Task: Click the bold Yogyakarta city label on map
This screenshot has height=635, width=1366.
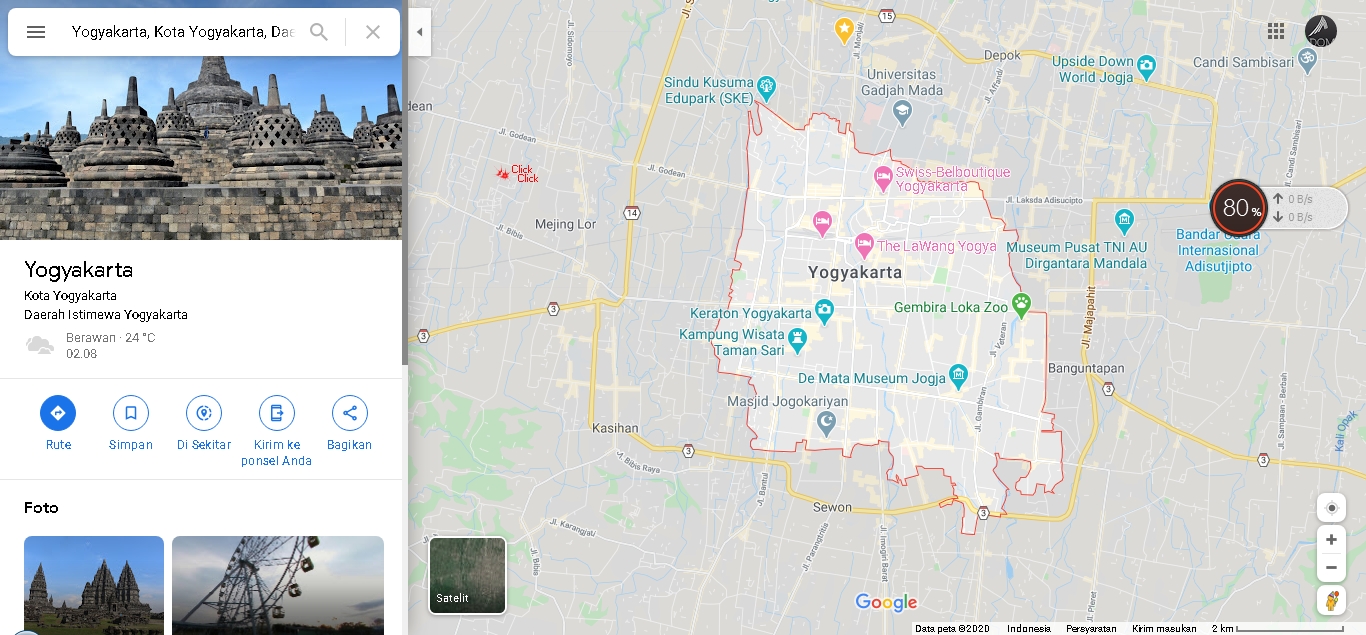Action: click(855, 272)
